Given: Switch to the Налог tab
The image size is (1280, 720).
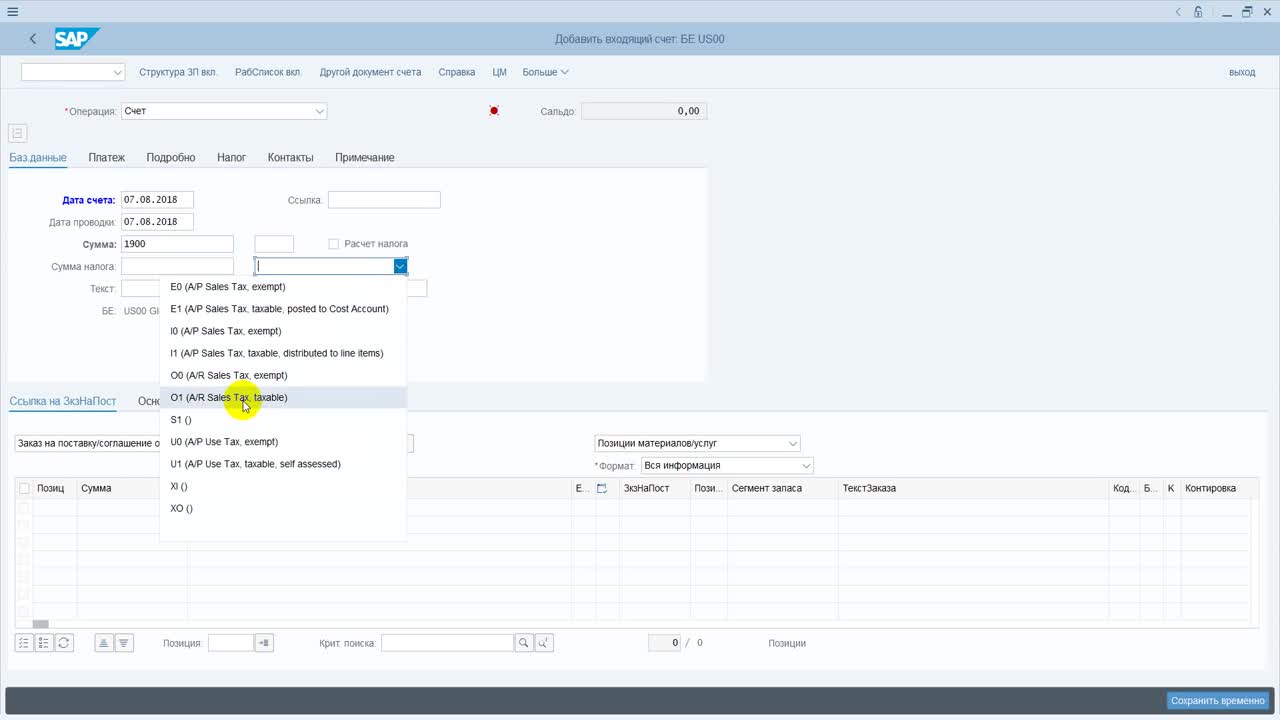Looking at the screenshot, I should click(231, 157).
